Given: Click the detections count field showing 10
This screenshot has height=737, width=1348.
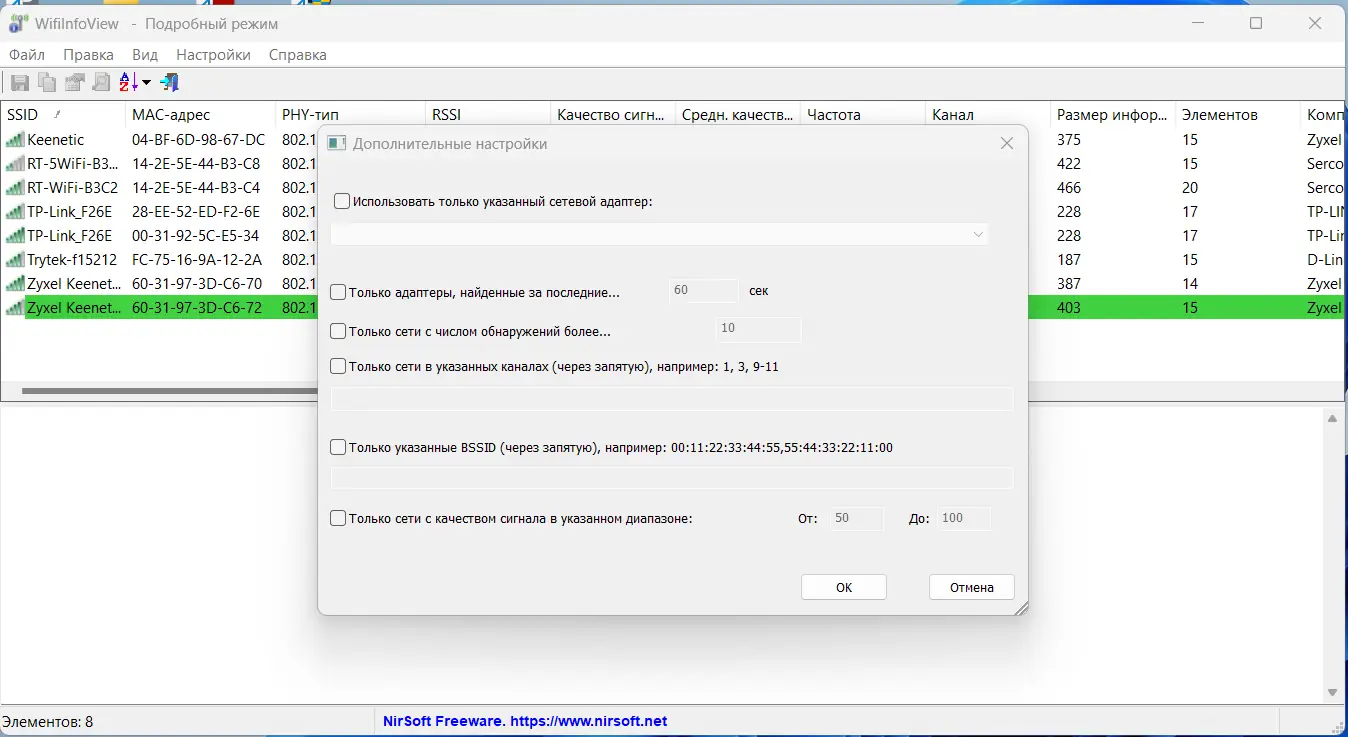Looking at the screenshot, I should 759,329.
